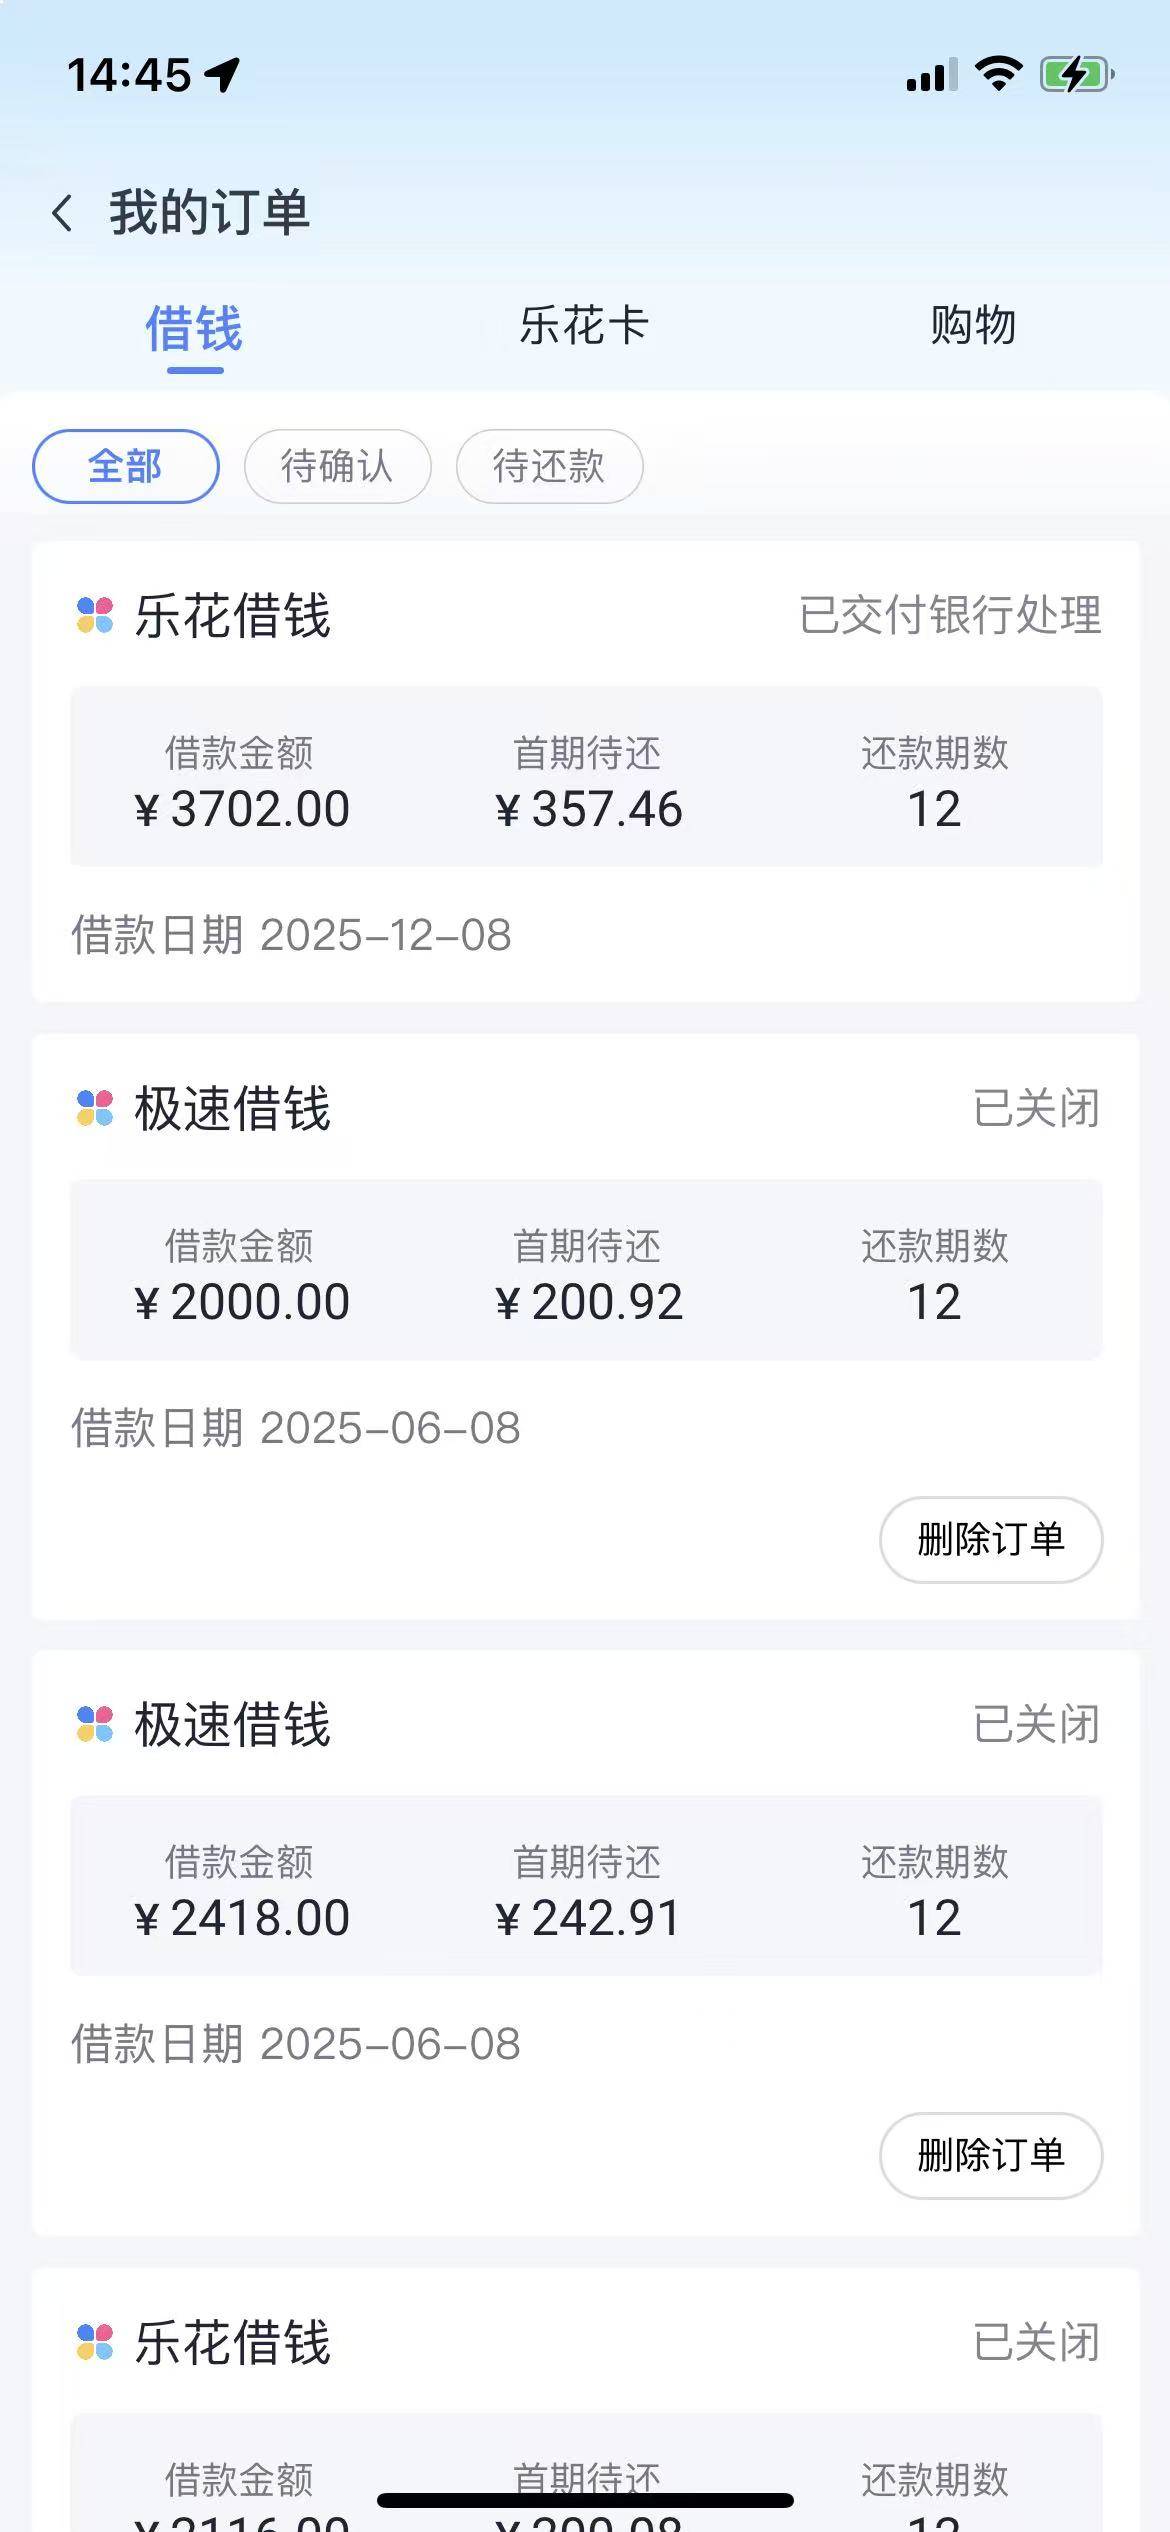Tap the Wi-Fi status icon
Image resolution: width=1170 pixels, height=2532 pixels.
pyautogui.click(x=997, y=74)
